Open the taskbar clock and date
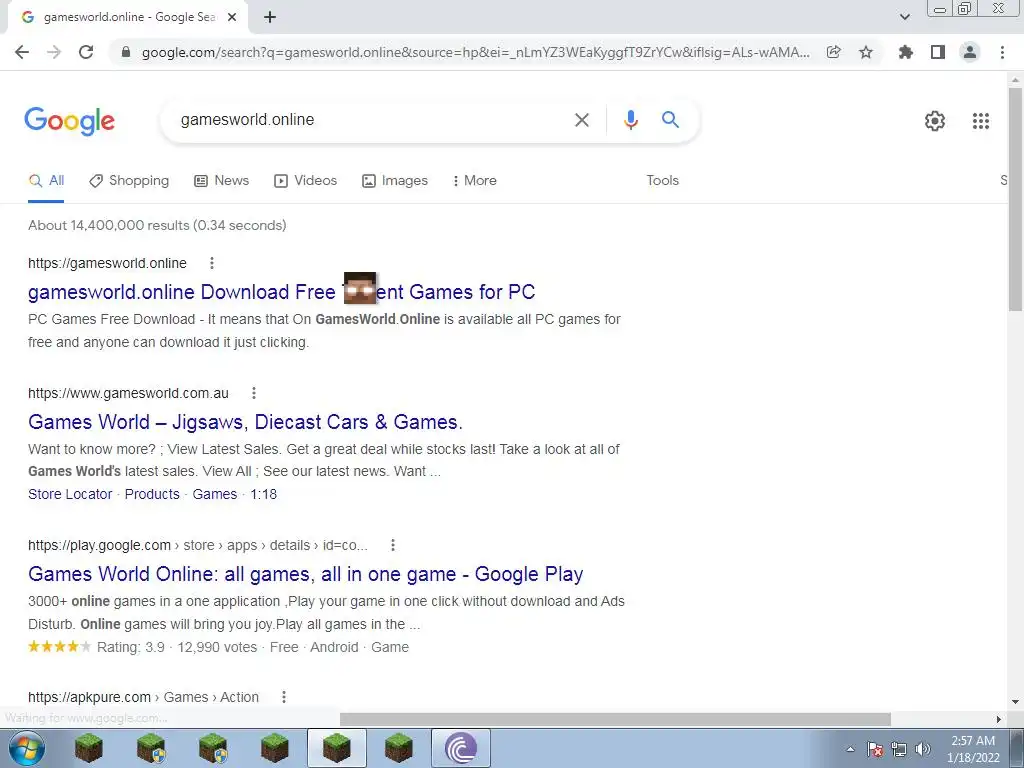 (x=973, y=749)
